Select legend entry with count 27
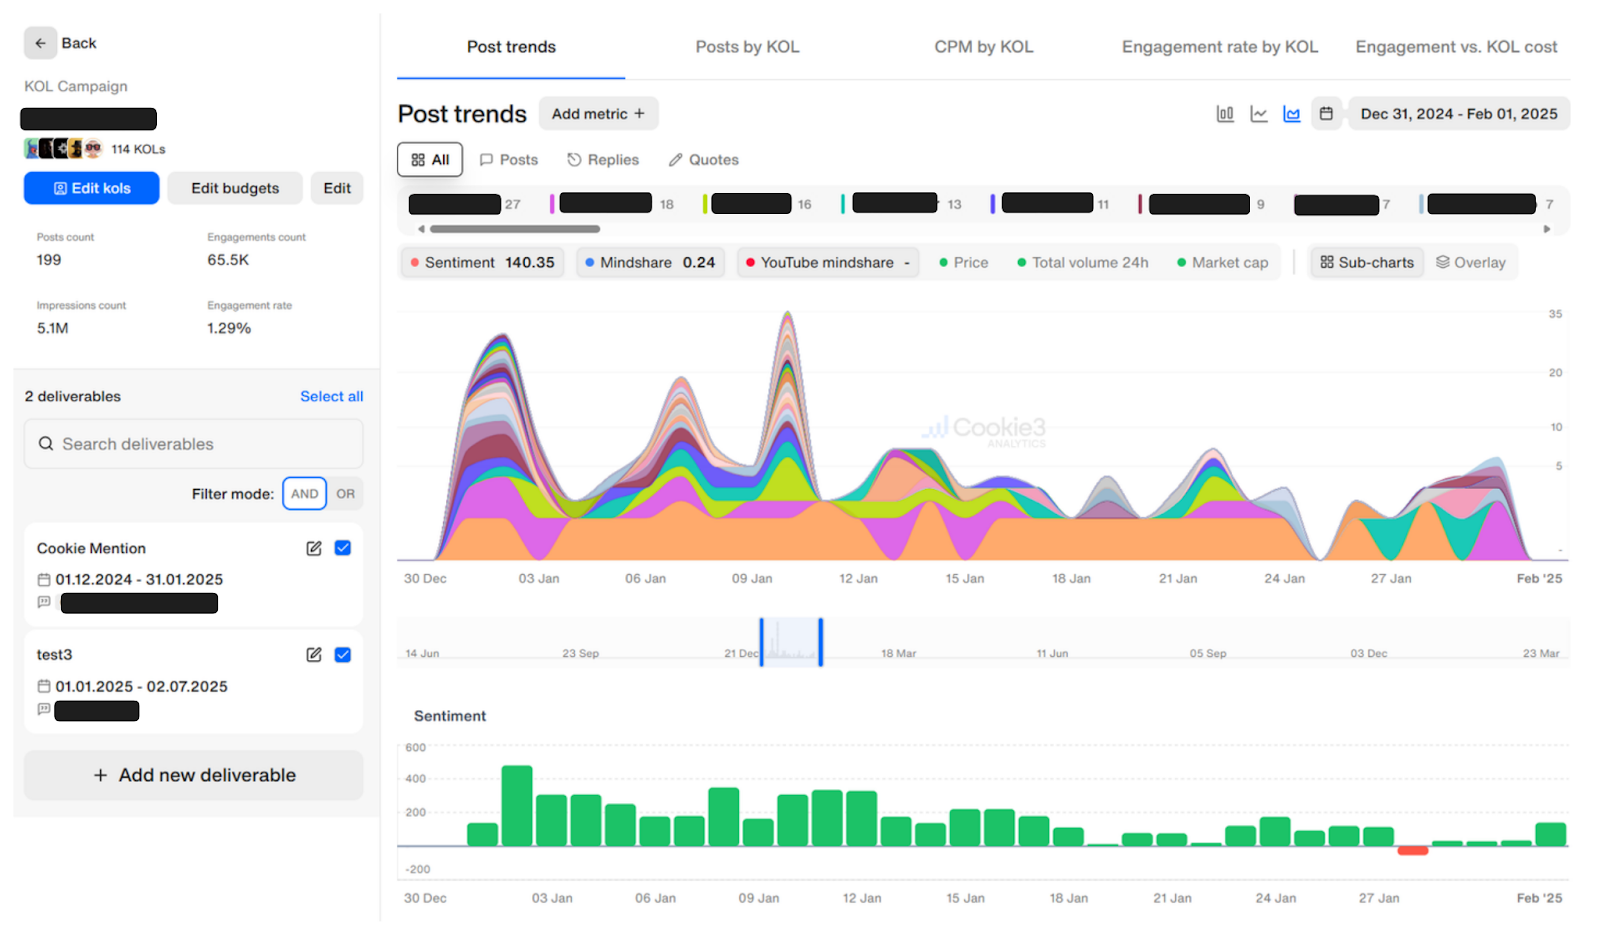 coord(465,205)
